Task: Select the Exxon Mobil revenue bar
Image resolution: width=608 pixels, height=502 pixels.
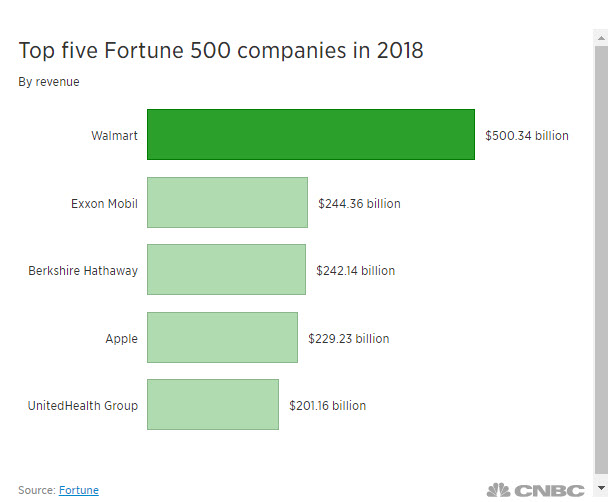Action: [x=227, y=203]
